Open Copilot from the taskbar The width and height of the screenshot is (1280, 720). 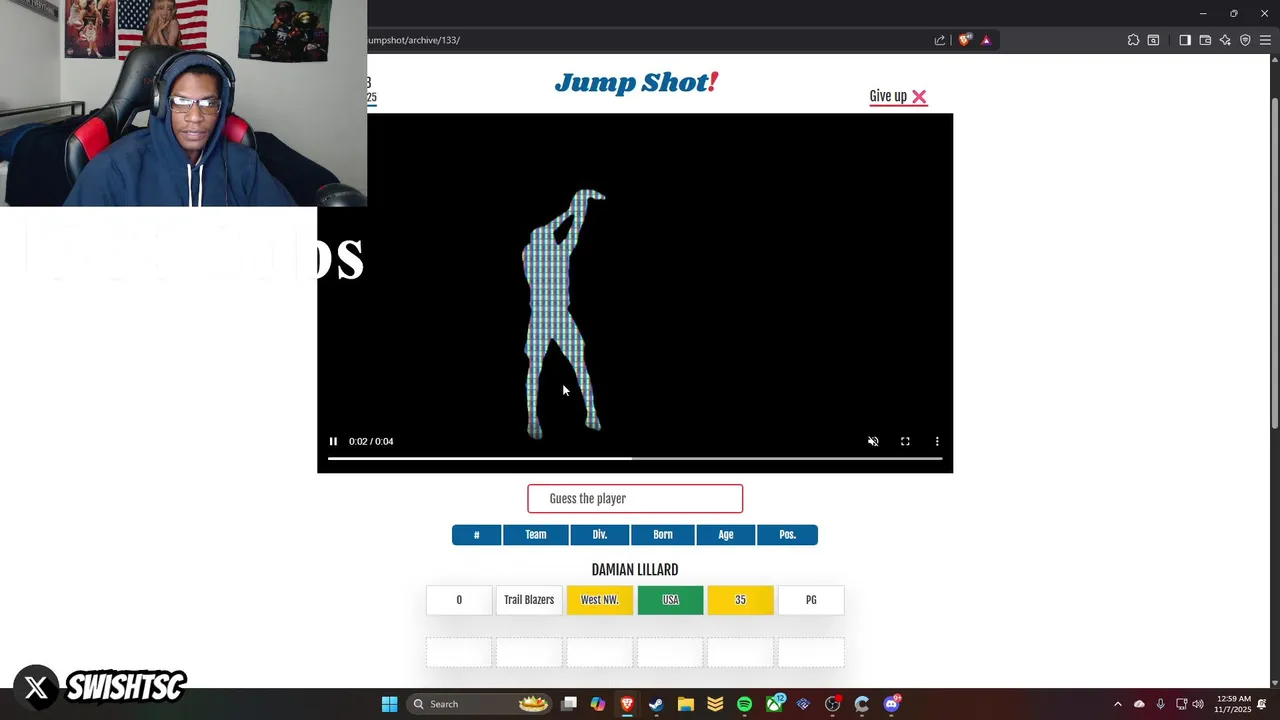(x=598, y=704)
